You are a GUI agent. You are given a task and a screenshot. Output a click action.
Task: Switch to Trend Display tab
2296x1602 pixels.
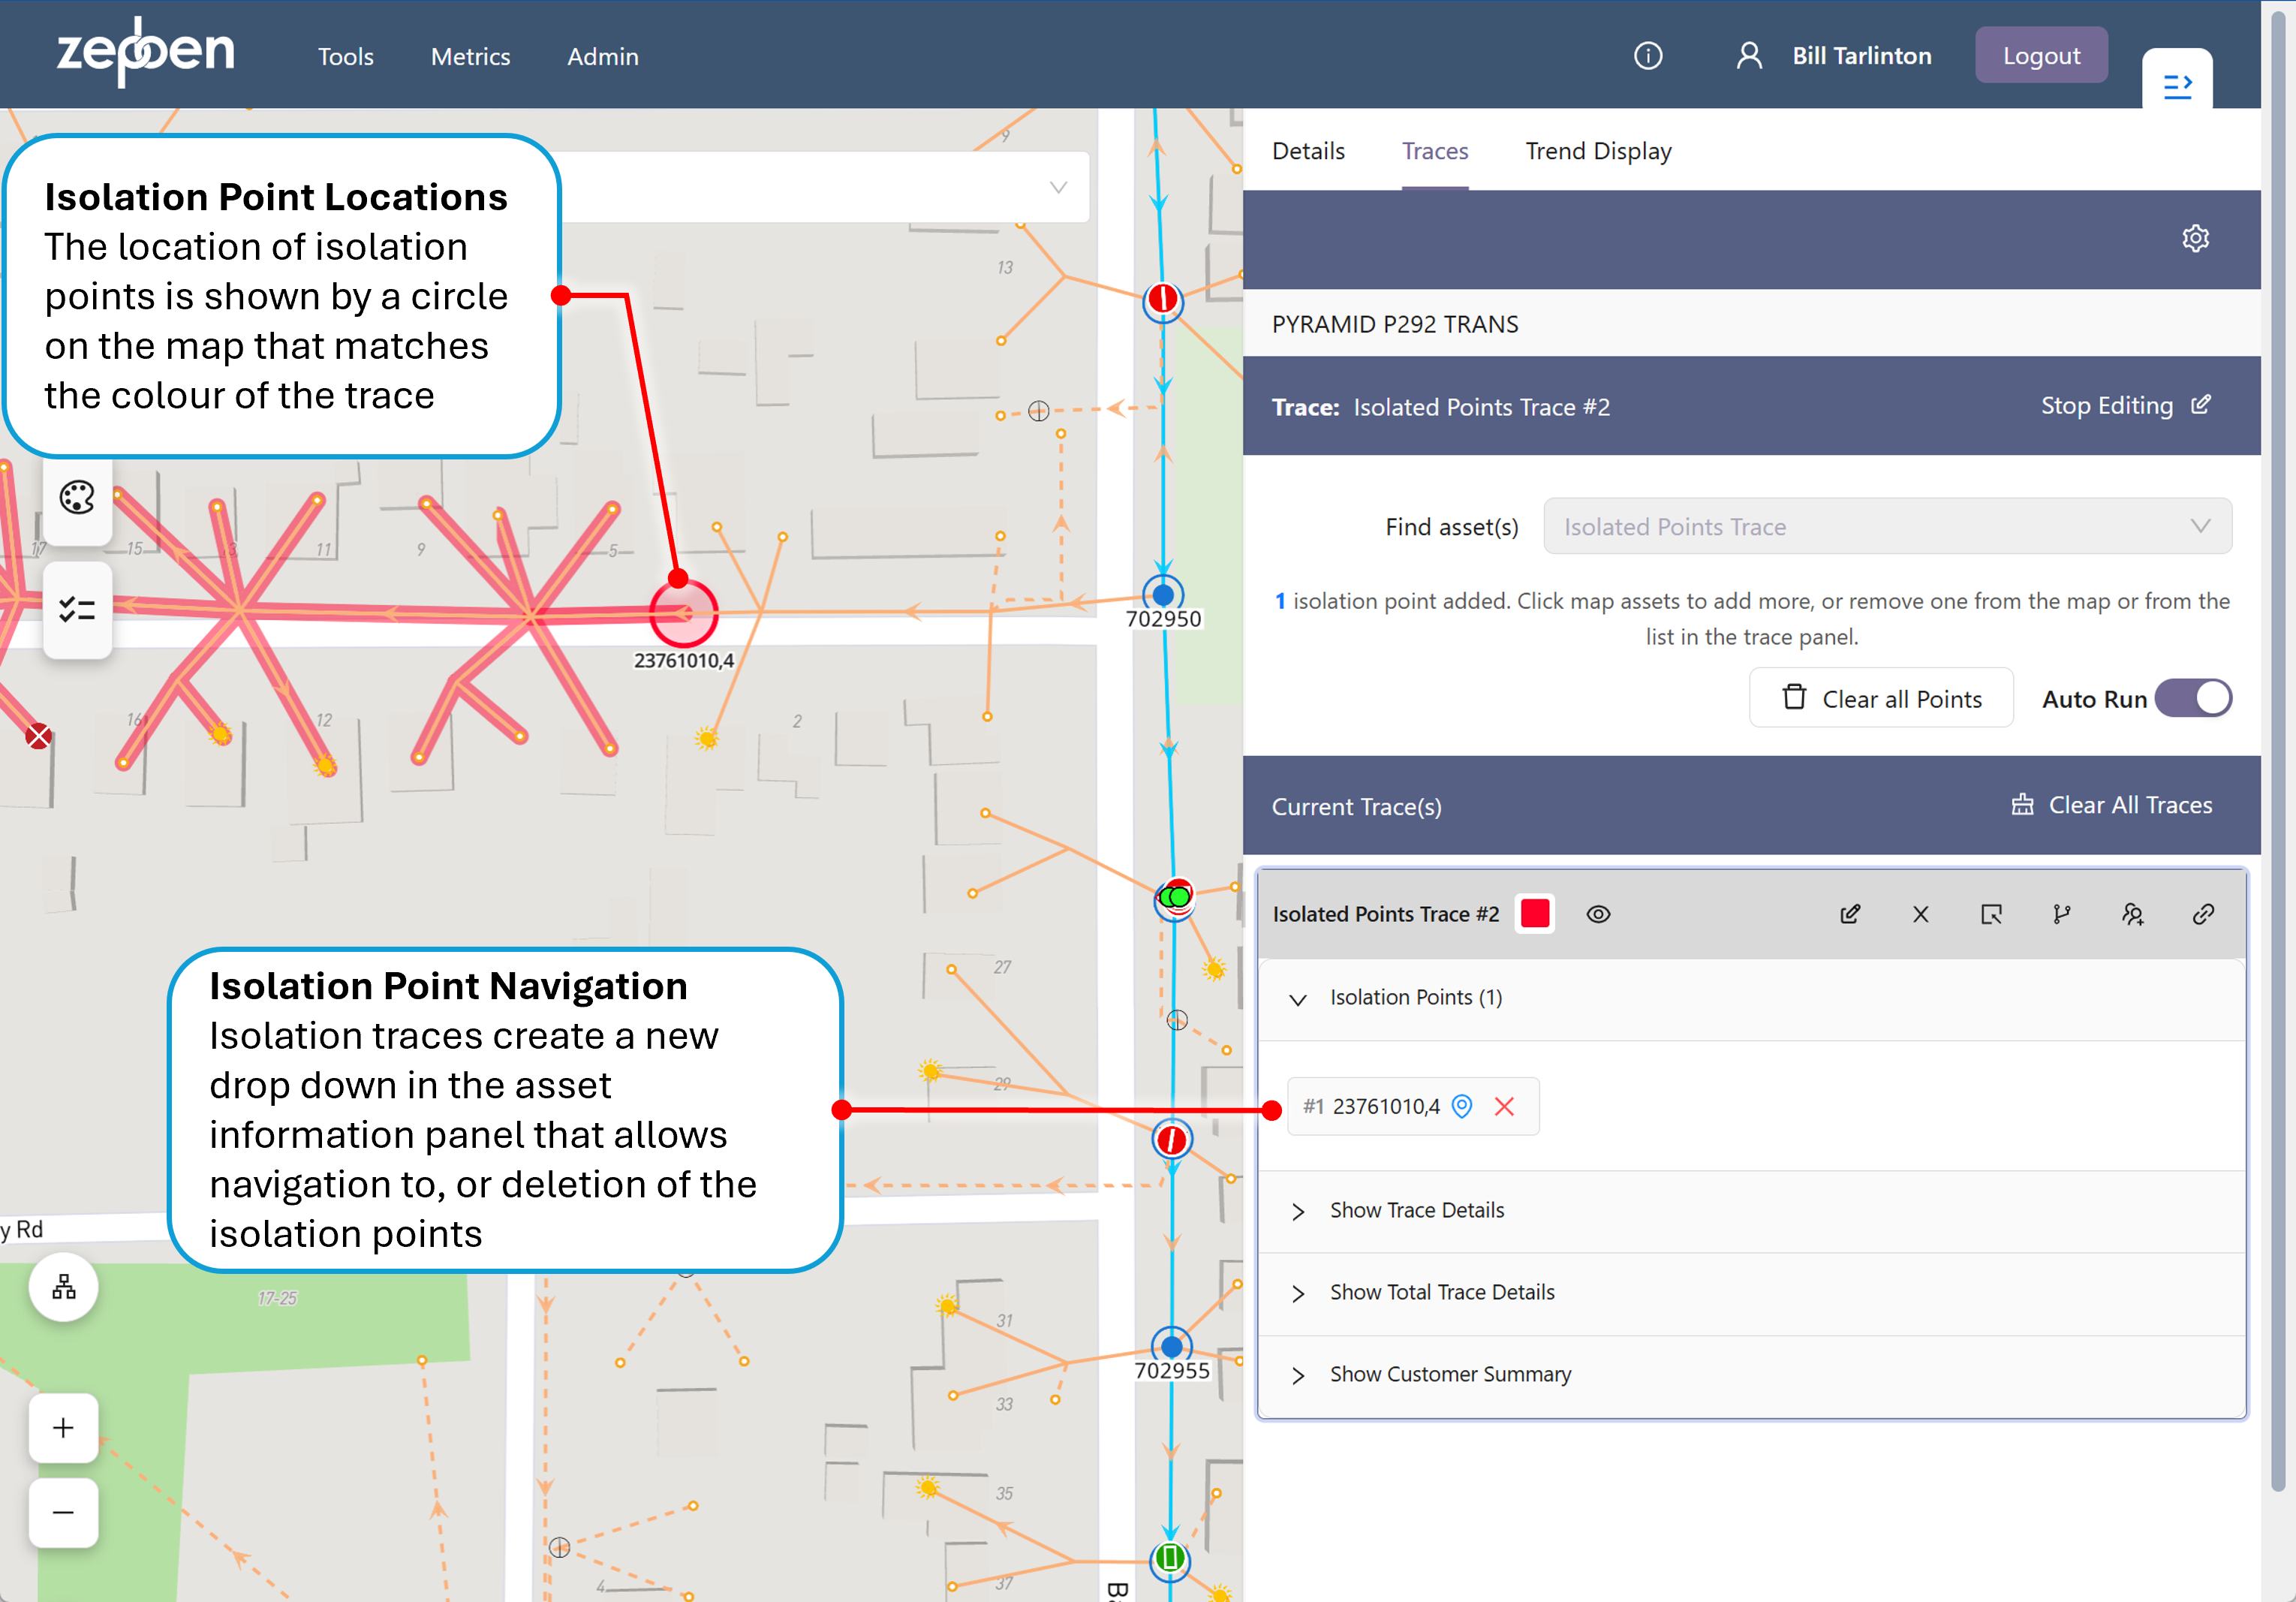pos(1598,151)
